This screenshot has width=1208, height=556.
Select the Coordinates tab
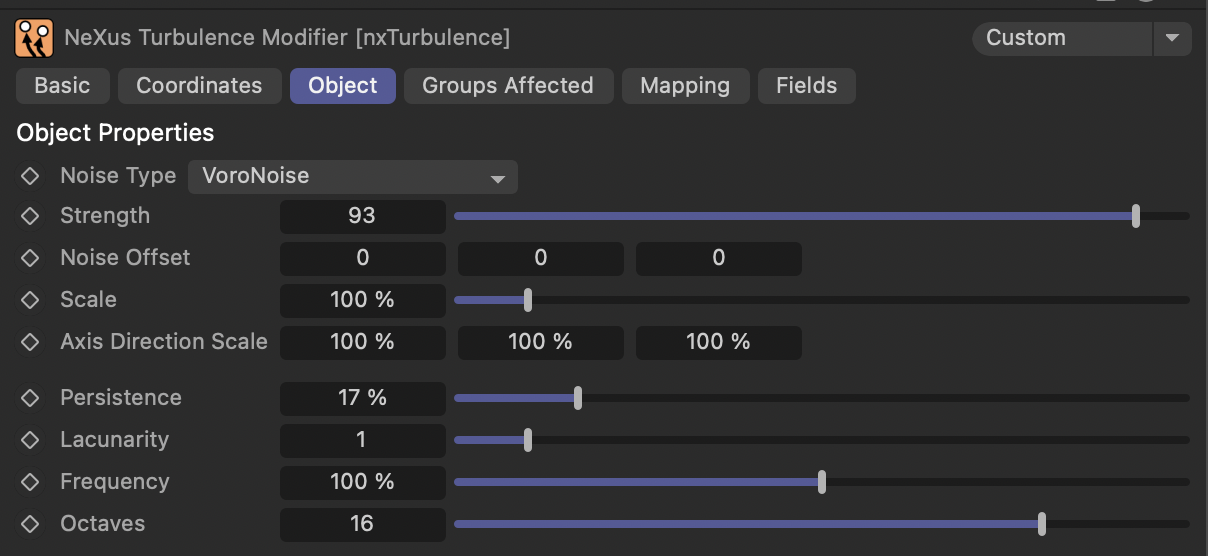click(199, 86)
